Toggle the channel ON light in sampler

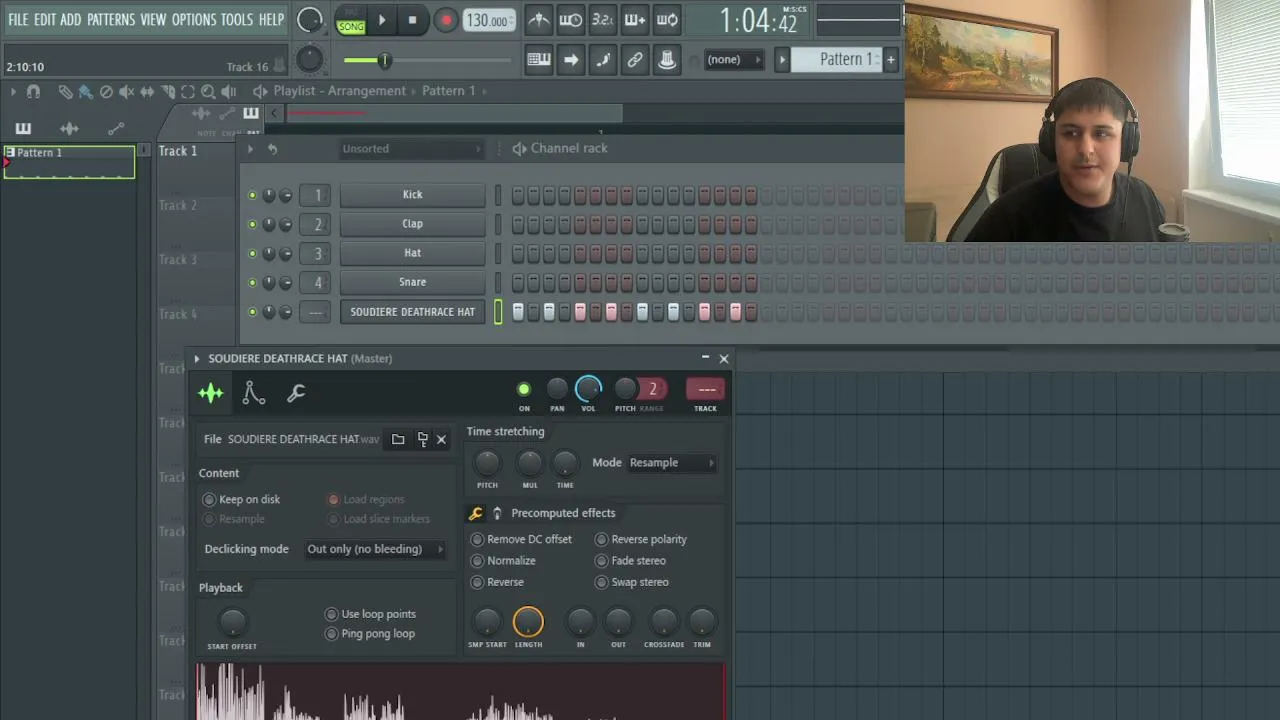tap(524, 389)
